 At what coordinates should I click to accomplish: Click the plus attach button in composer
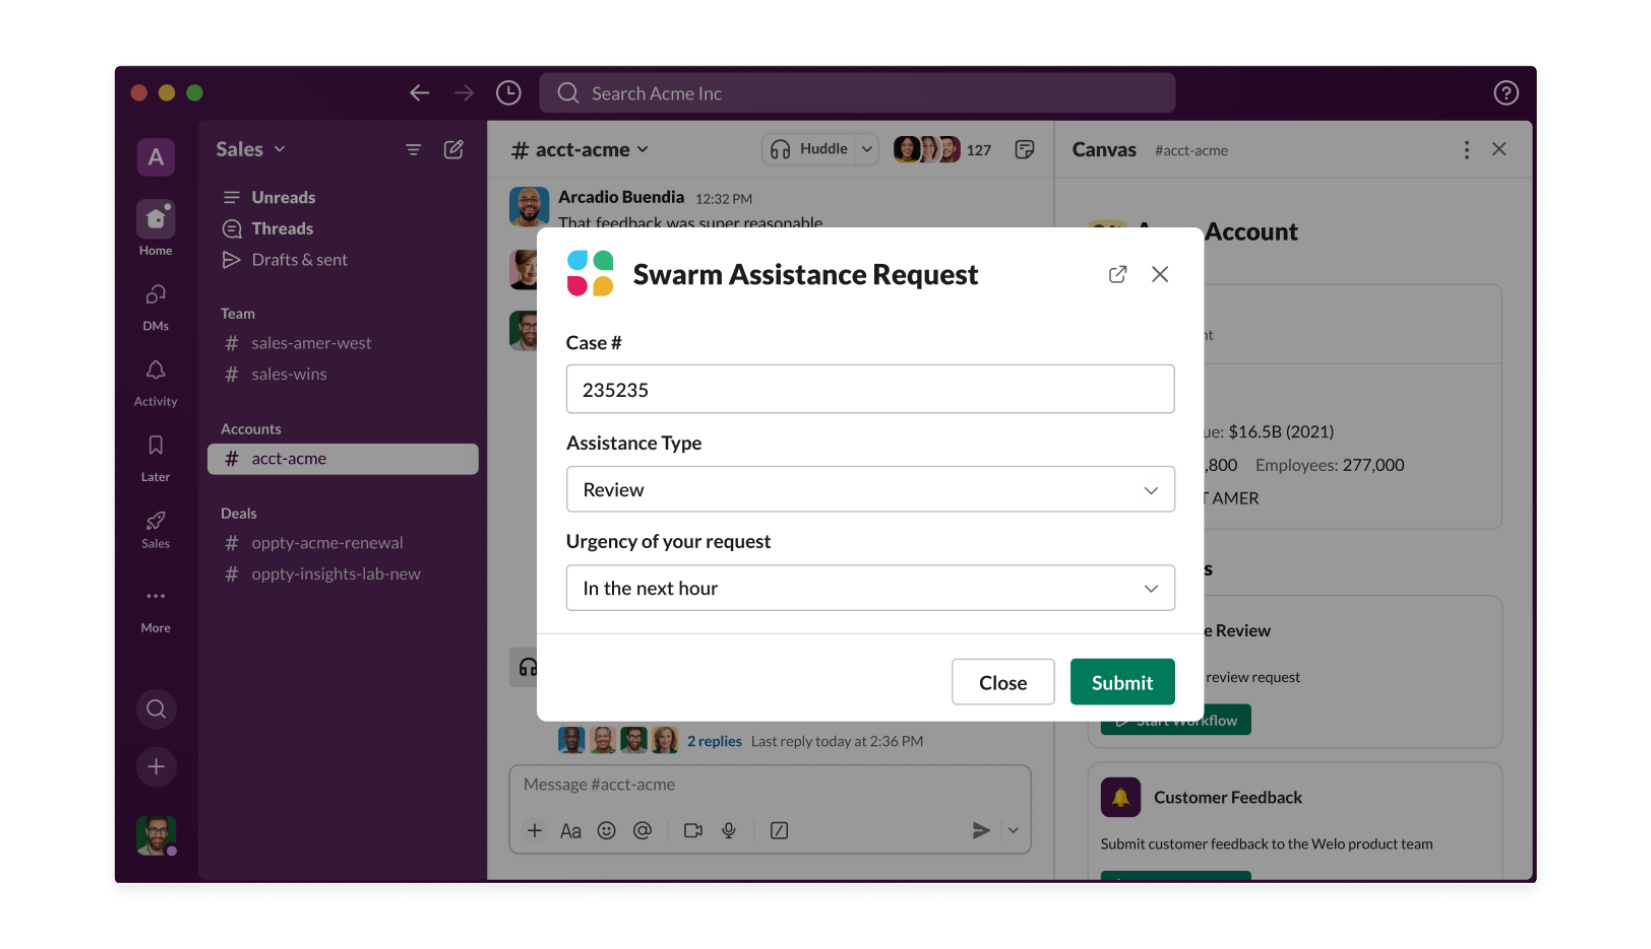point(535,831)
